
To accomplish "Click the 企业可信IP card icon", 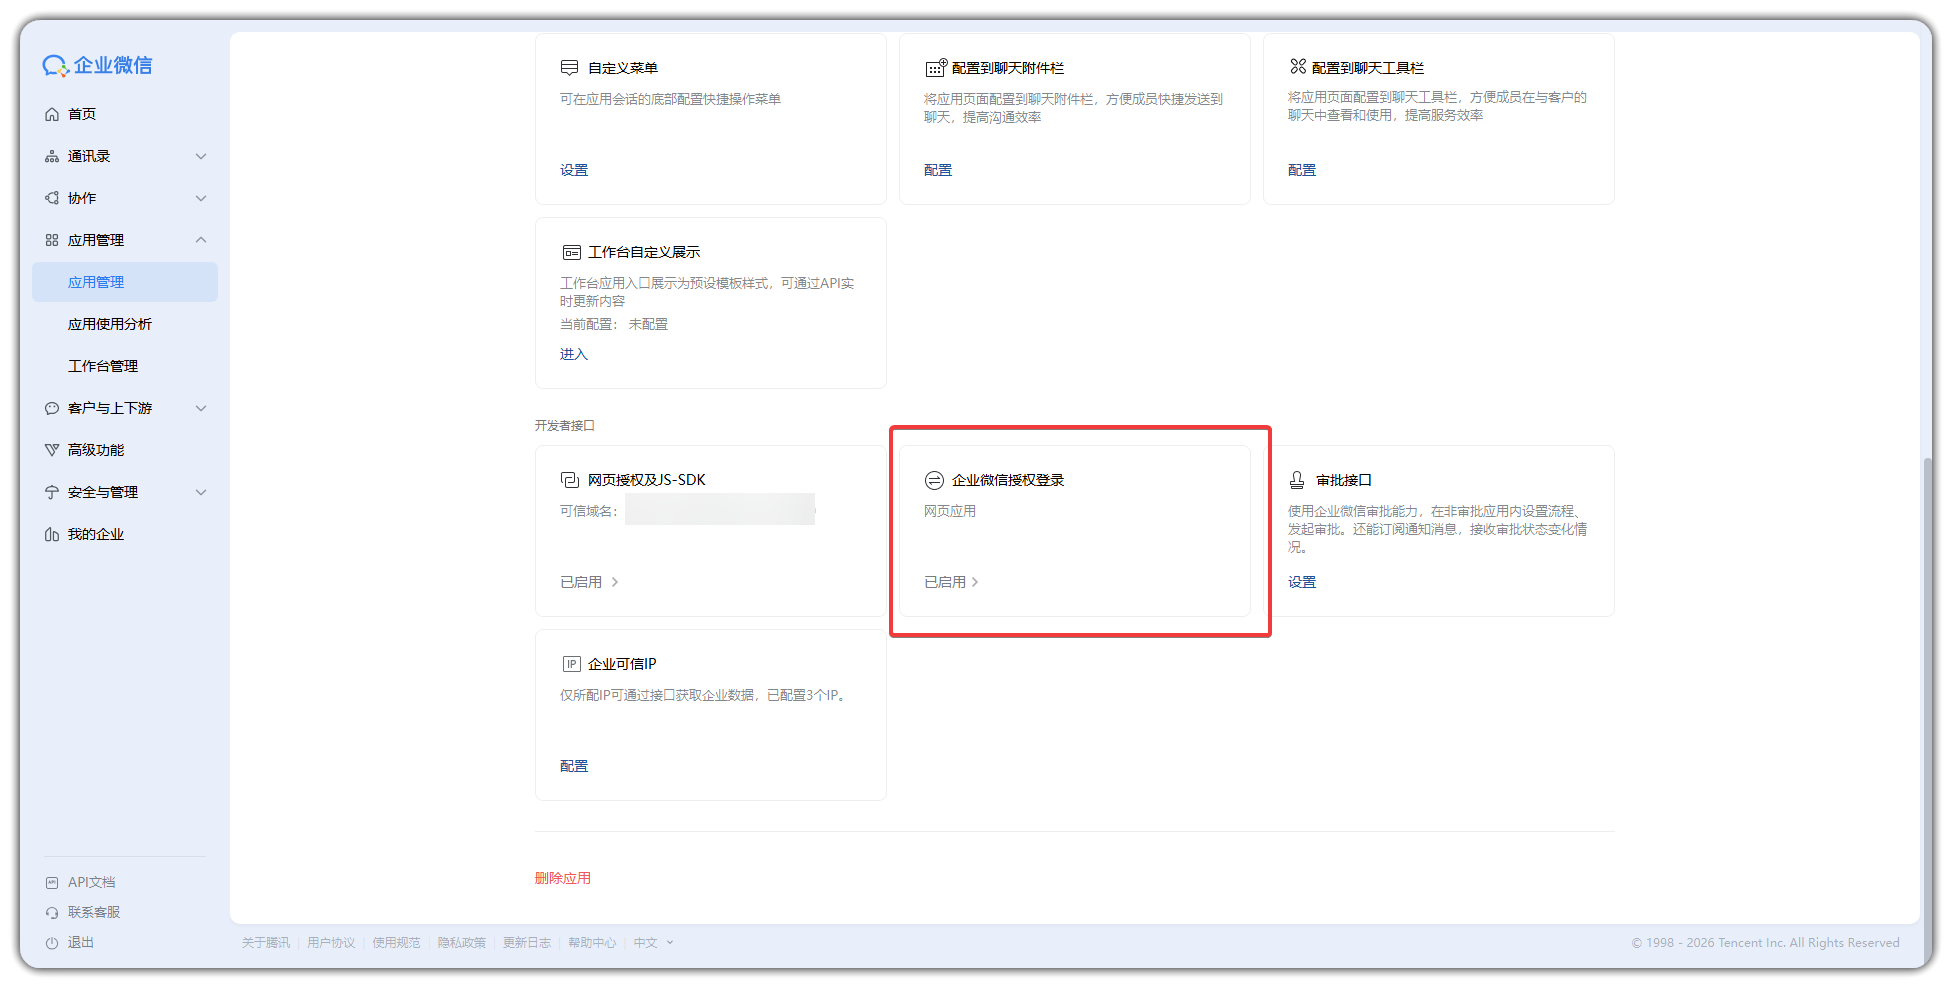I will point(571,662).
